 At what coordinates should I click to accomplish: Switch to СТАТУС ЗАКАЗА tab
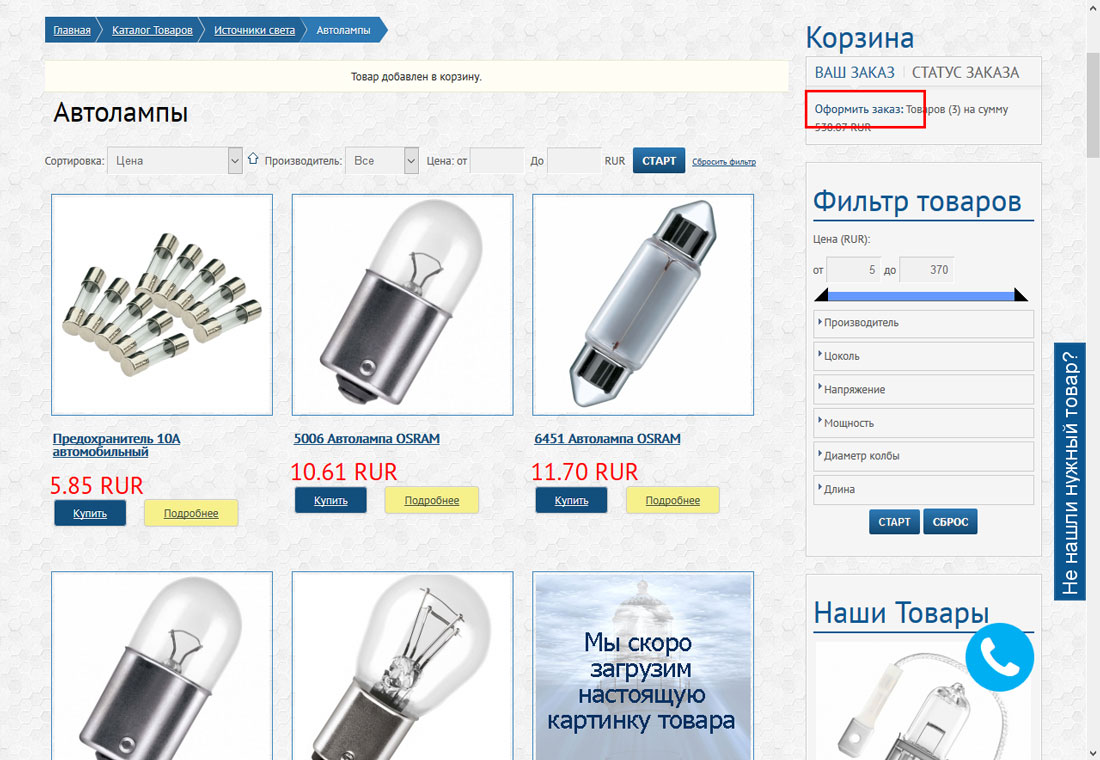[965, 72]
